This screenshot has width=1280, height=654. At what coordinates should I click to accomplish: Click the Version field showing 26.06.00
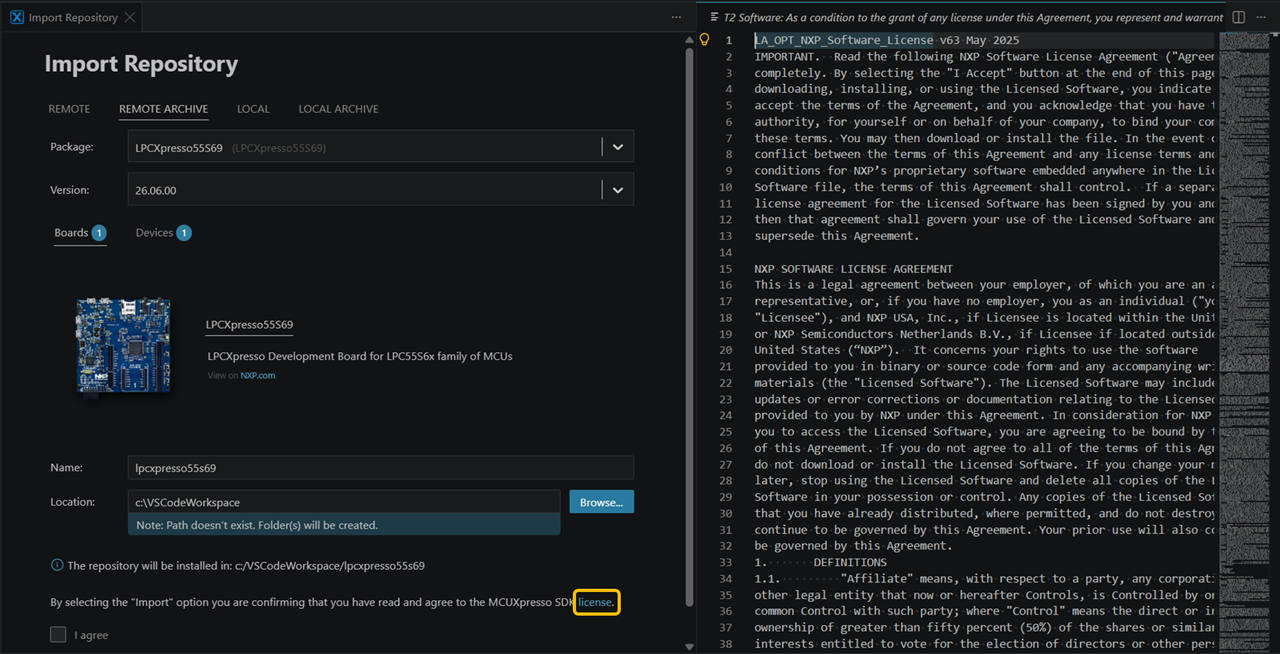381,190
